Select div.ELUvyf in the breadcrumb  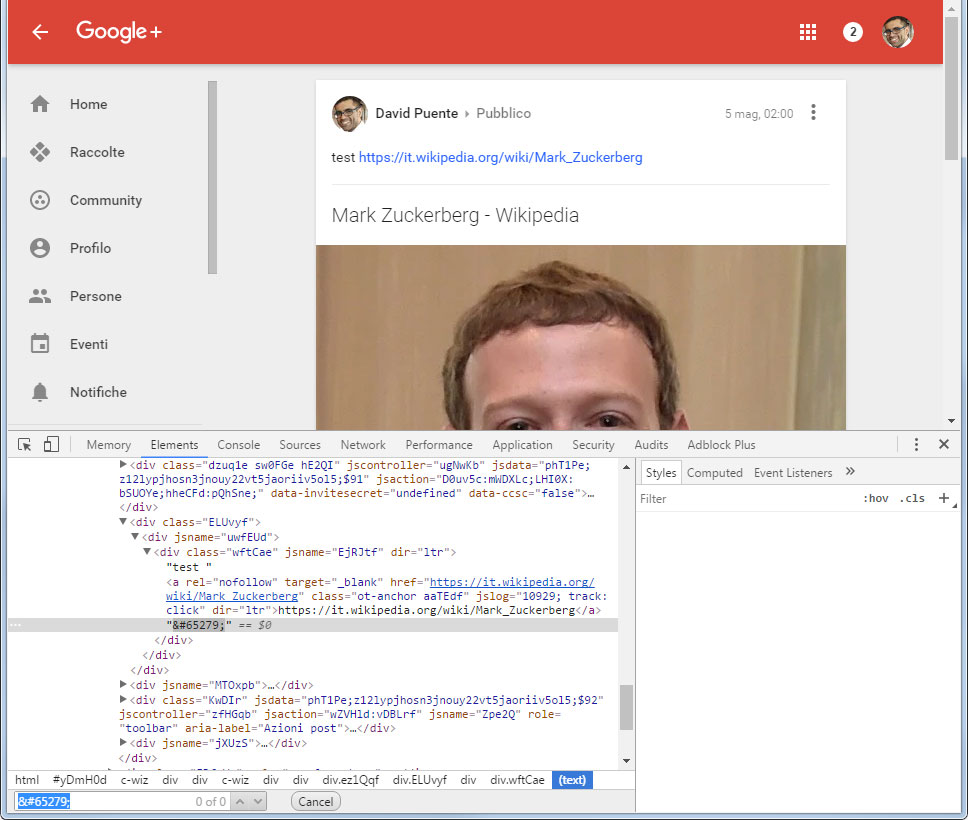pyautogui.click(x=420, y=780)
